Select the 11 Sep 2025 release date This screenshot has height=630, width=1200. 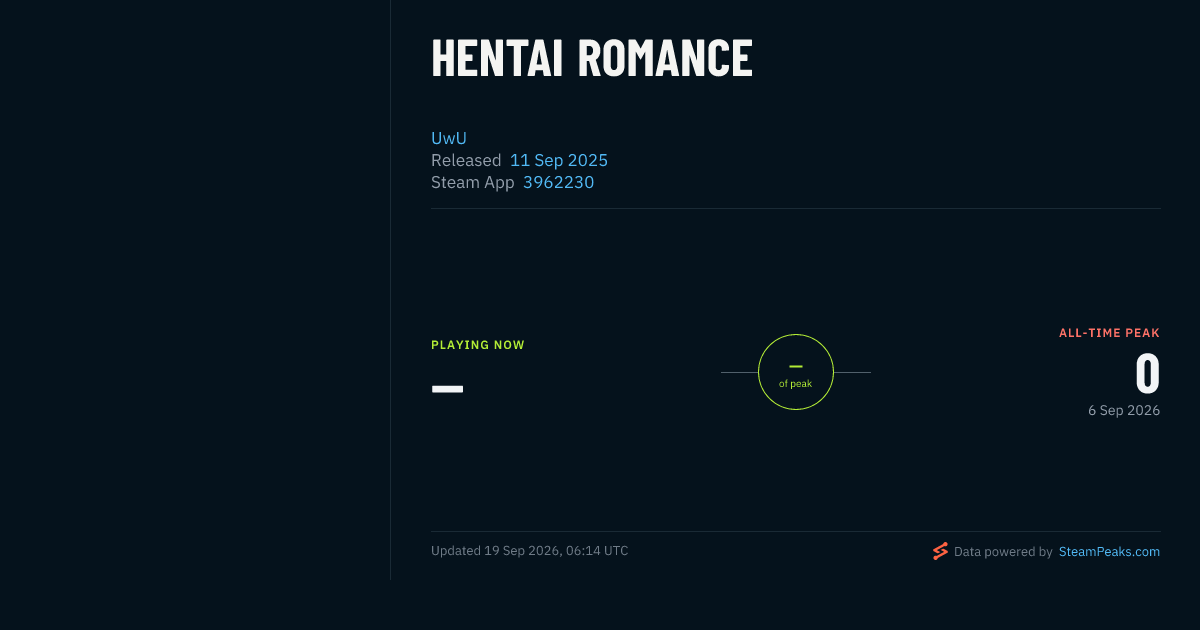click(559, 160)
